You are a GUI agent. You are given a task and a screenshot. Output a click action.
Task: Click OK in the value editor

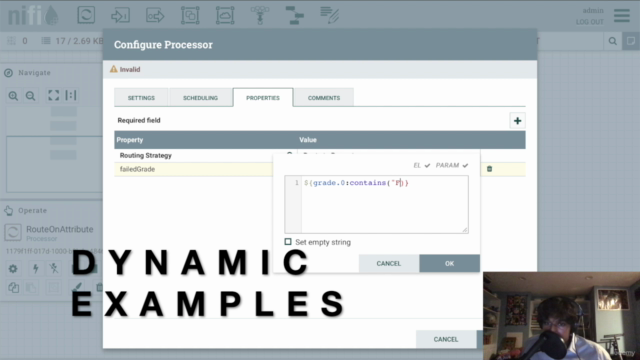click(x=449, y=264)
